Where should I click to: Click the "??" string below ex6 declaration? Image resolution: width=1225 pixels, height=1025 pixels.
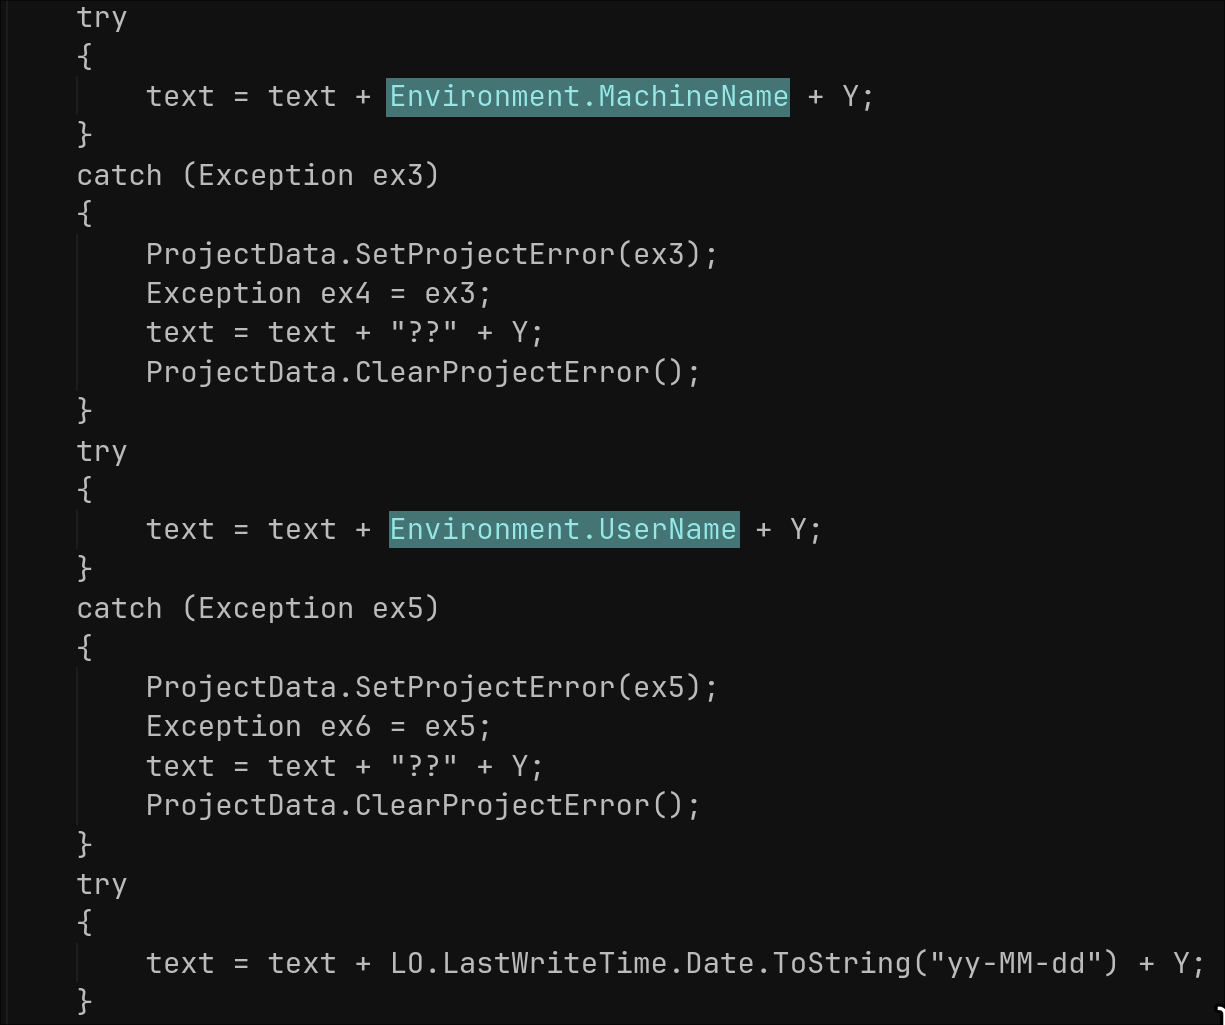[424, 766]
